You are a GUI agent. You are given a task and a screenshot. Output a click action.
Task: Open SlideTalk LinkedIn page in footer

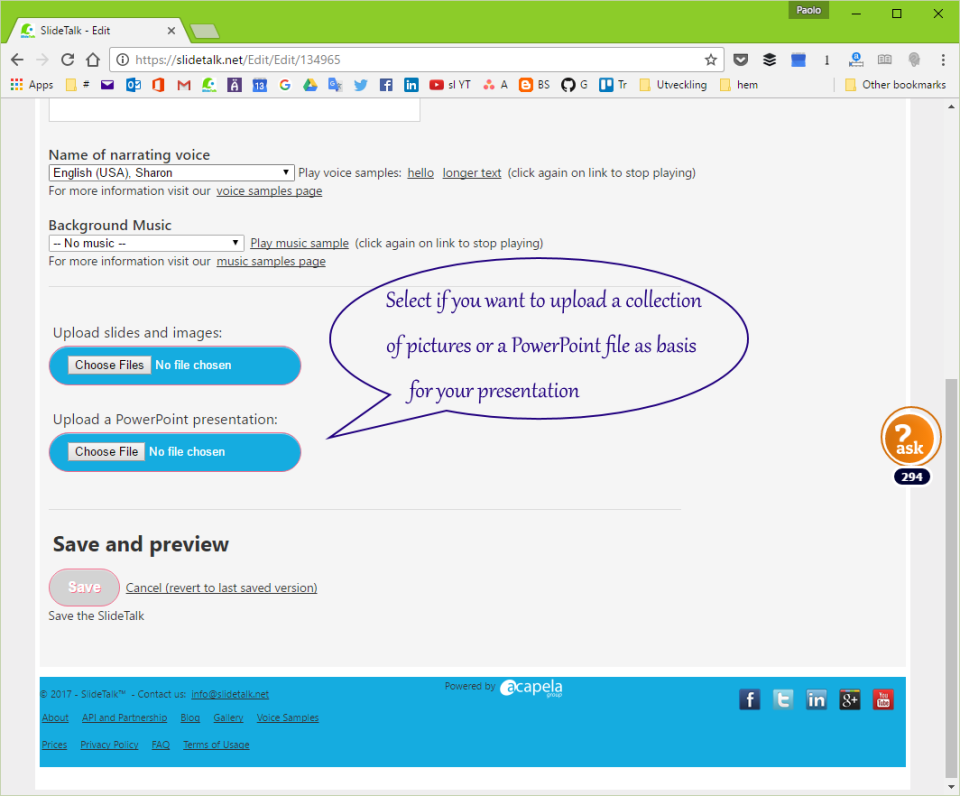(x=816, y=699)
